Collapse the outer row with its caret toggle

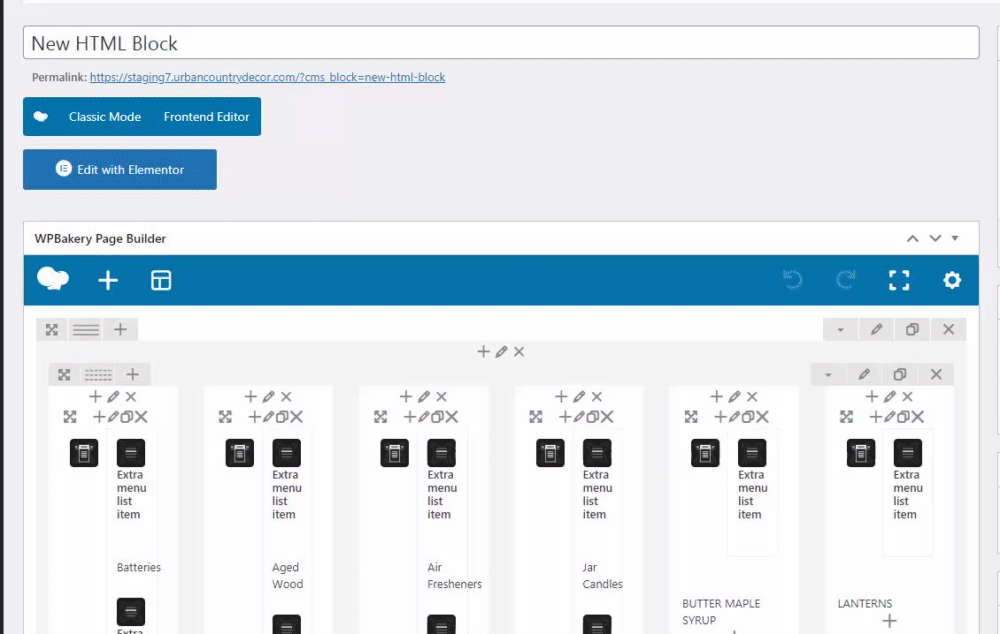click(841, 329)
